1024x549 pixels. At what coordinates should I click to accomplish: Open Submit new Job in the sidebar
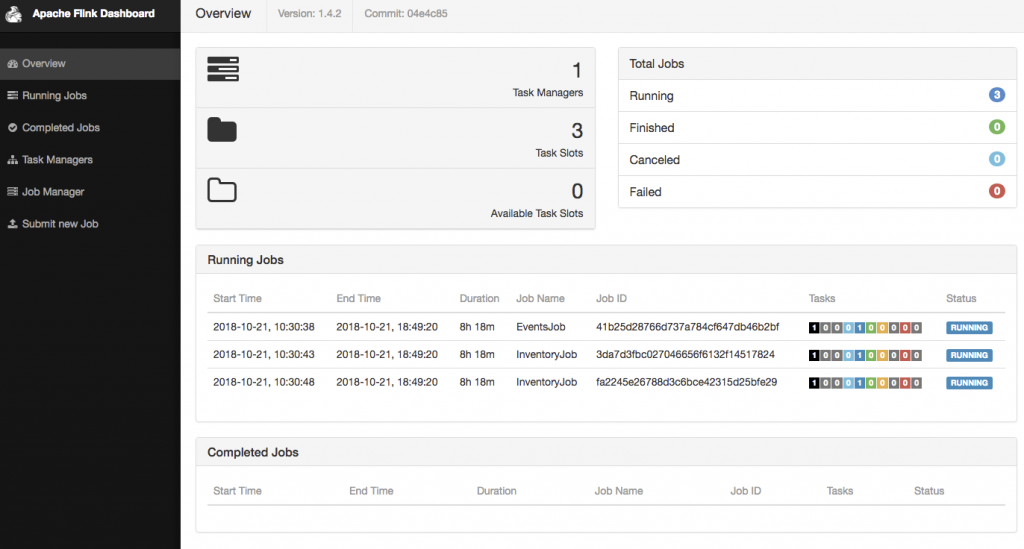pos(90,224)
